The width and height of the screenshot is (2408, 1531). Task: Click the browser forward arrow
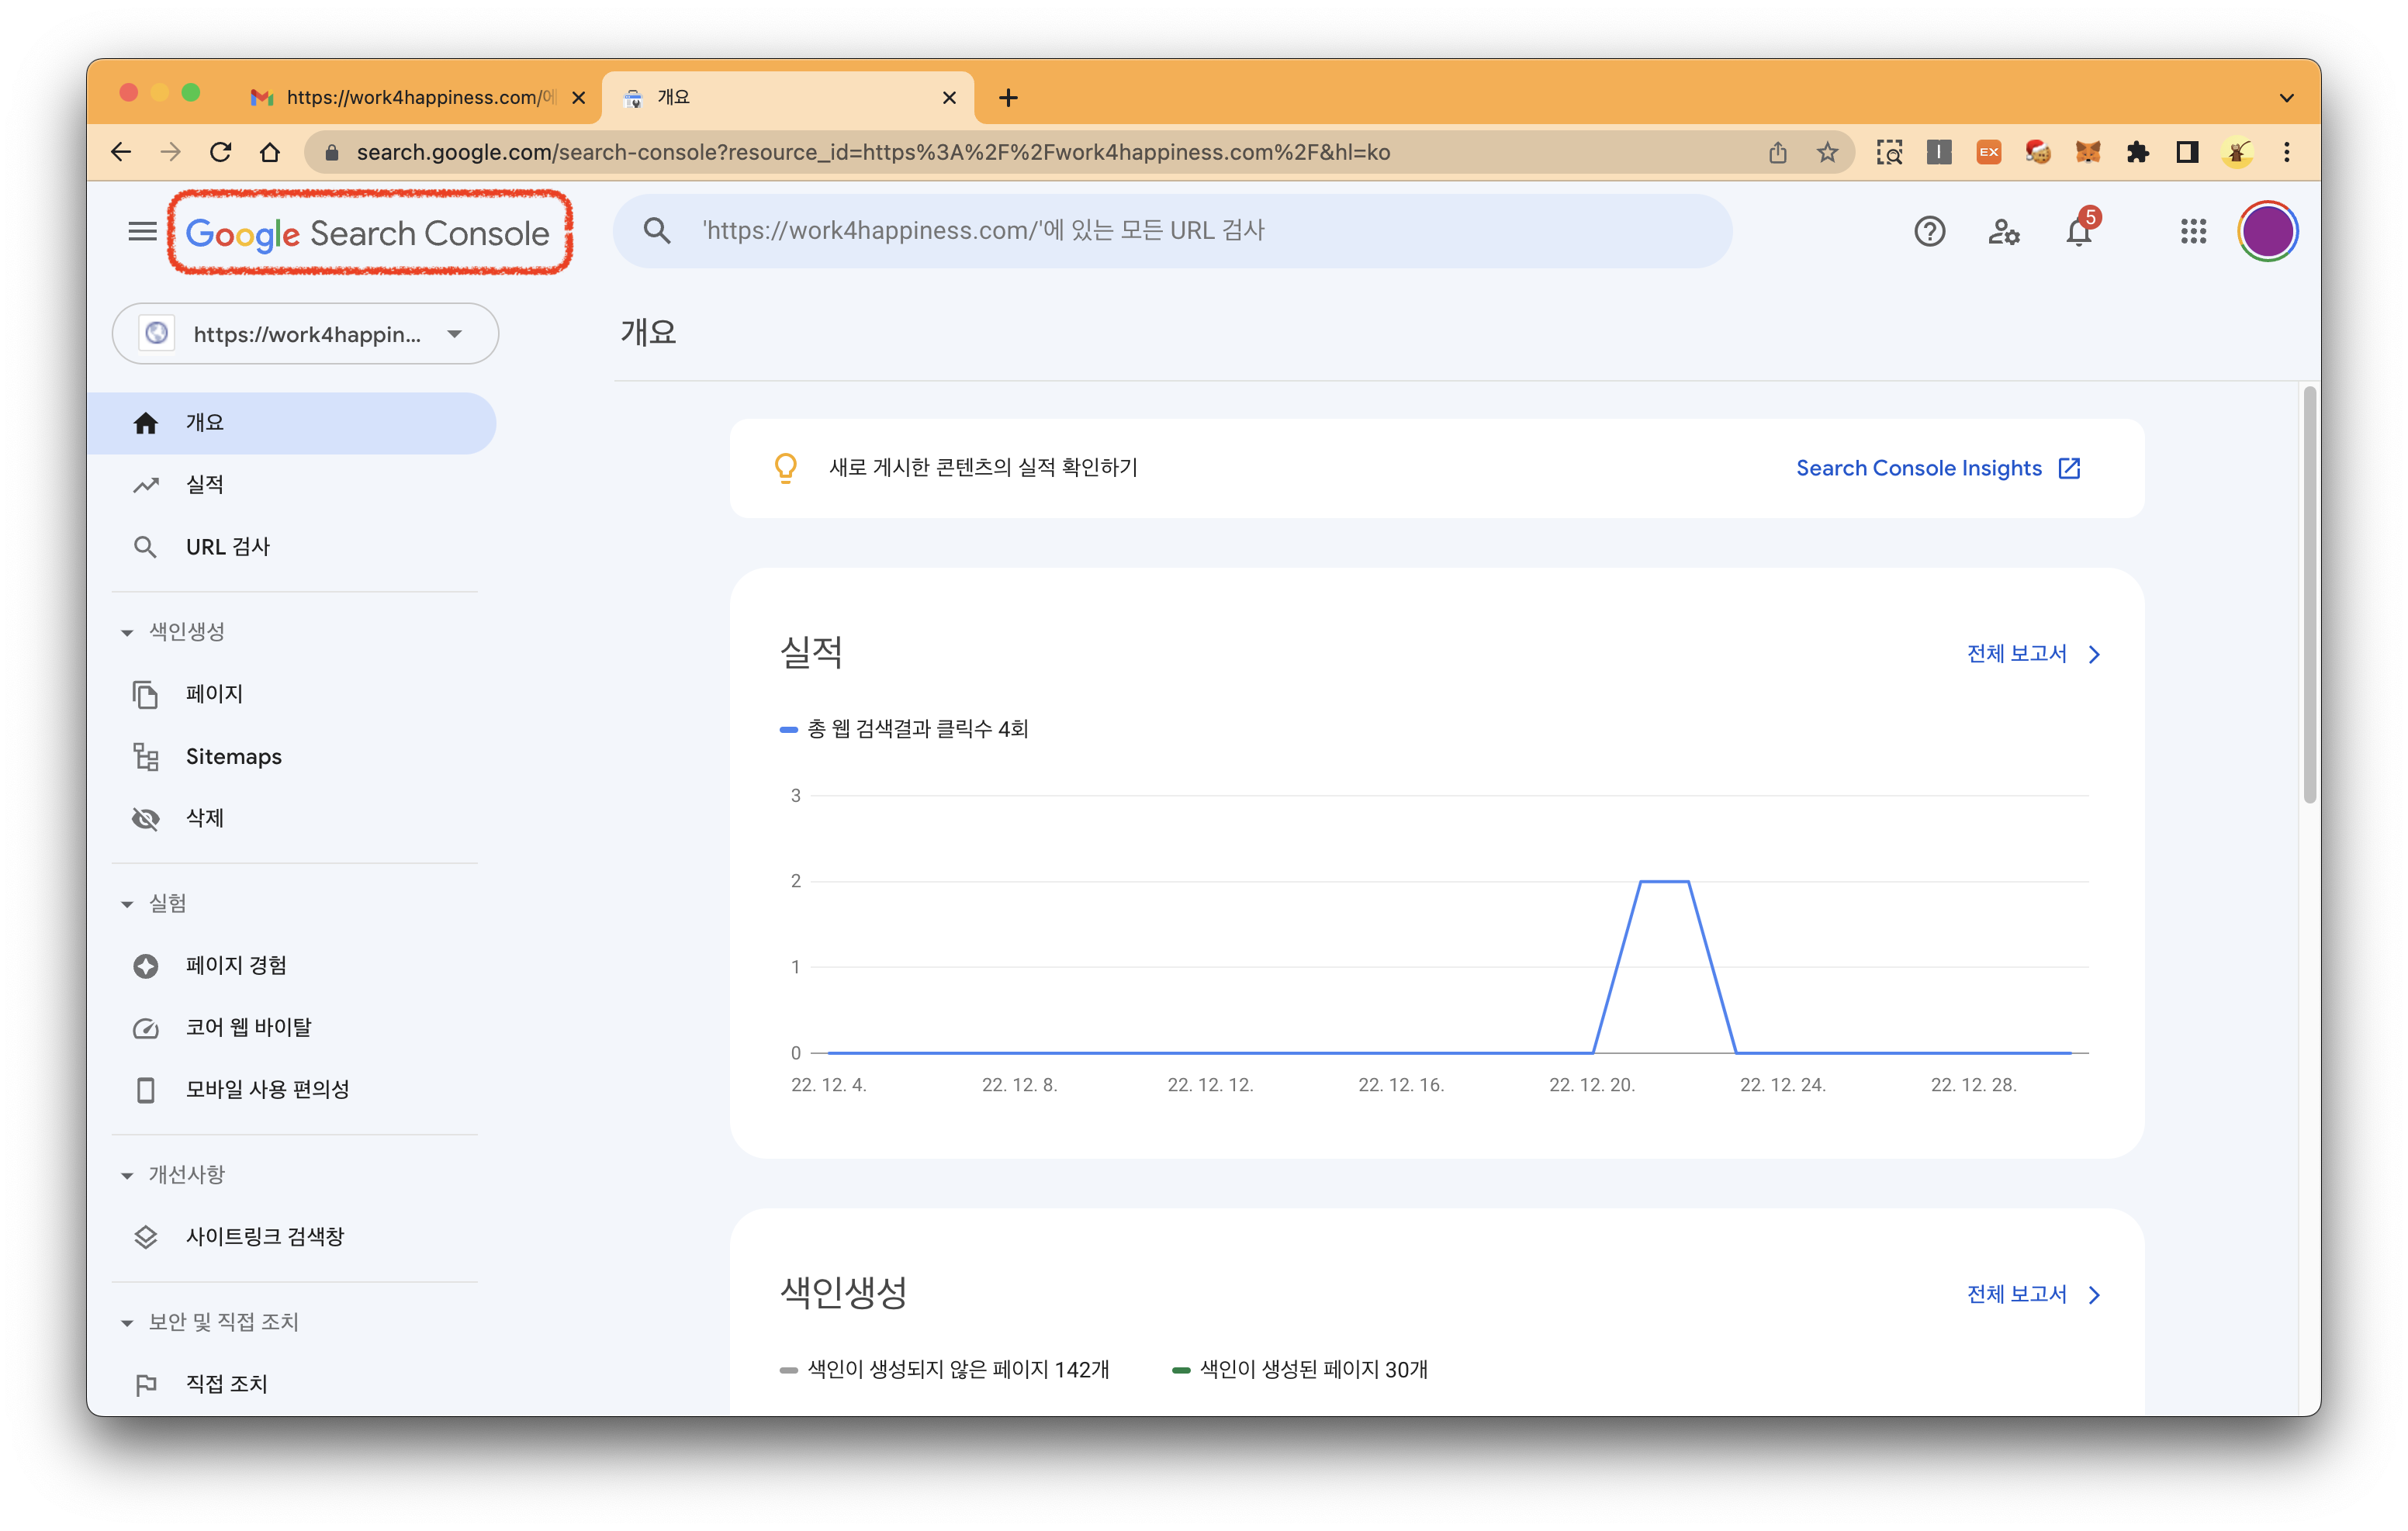(171, 152)
